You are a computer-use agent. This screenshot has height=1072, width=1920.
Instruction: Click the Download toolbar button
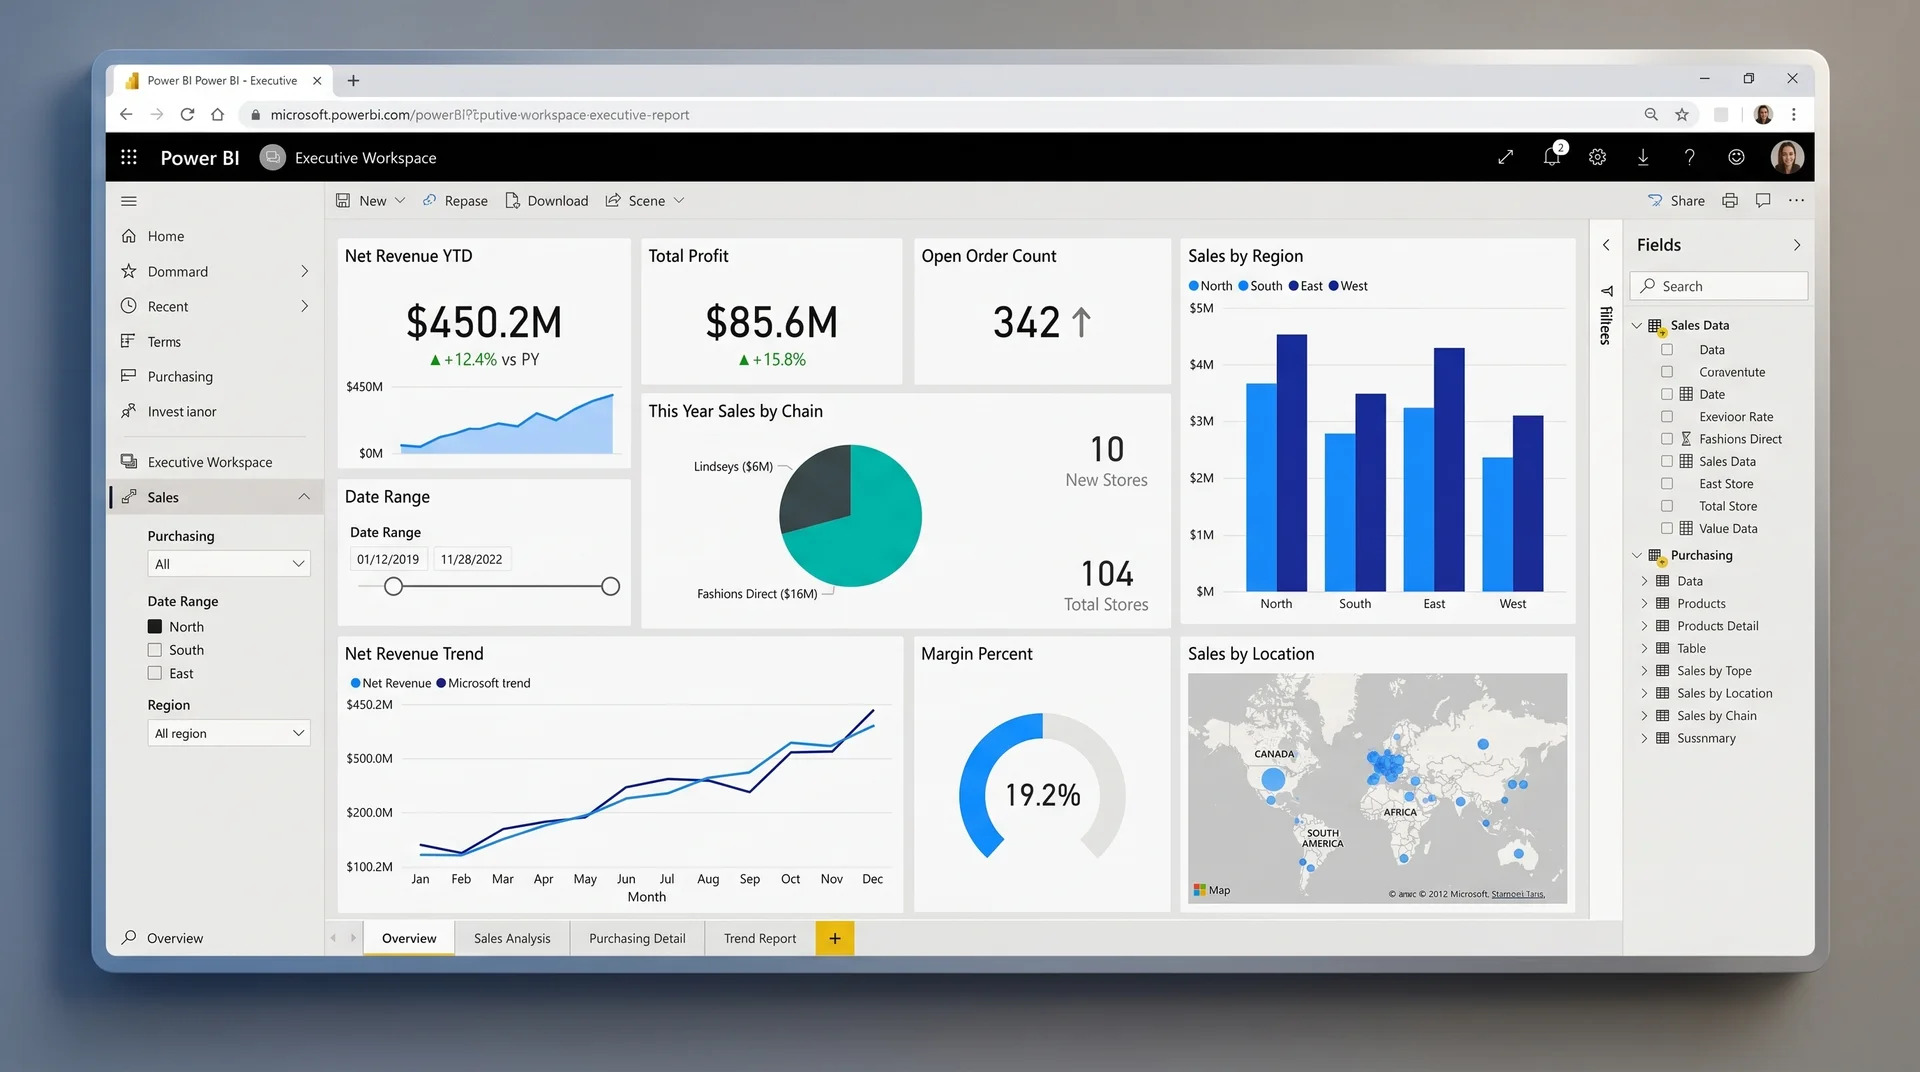(x=547, y=201)
